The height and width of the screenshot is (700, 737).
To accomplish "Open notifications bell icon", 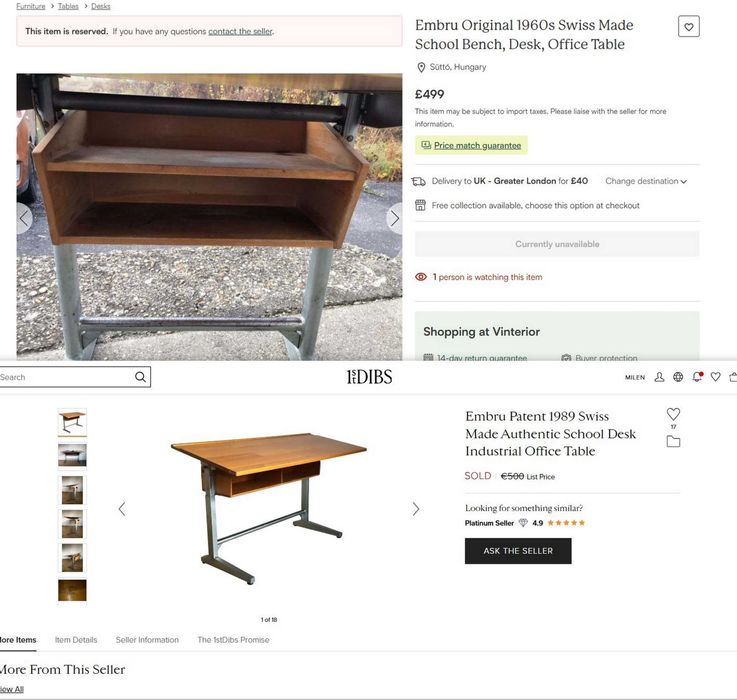I will pos(697,377).
